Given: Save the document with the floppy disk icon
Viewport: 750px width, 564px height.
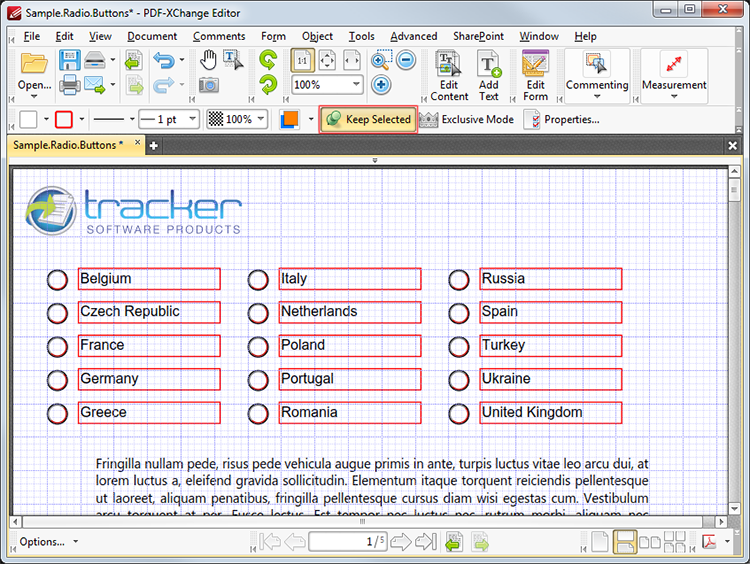Looking at the screenshot, I should click(x=69, y=61).
